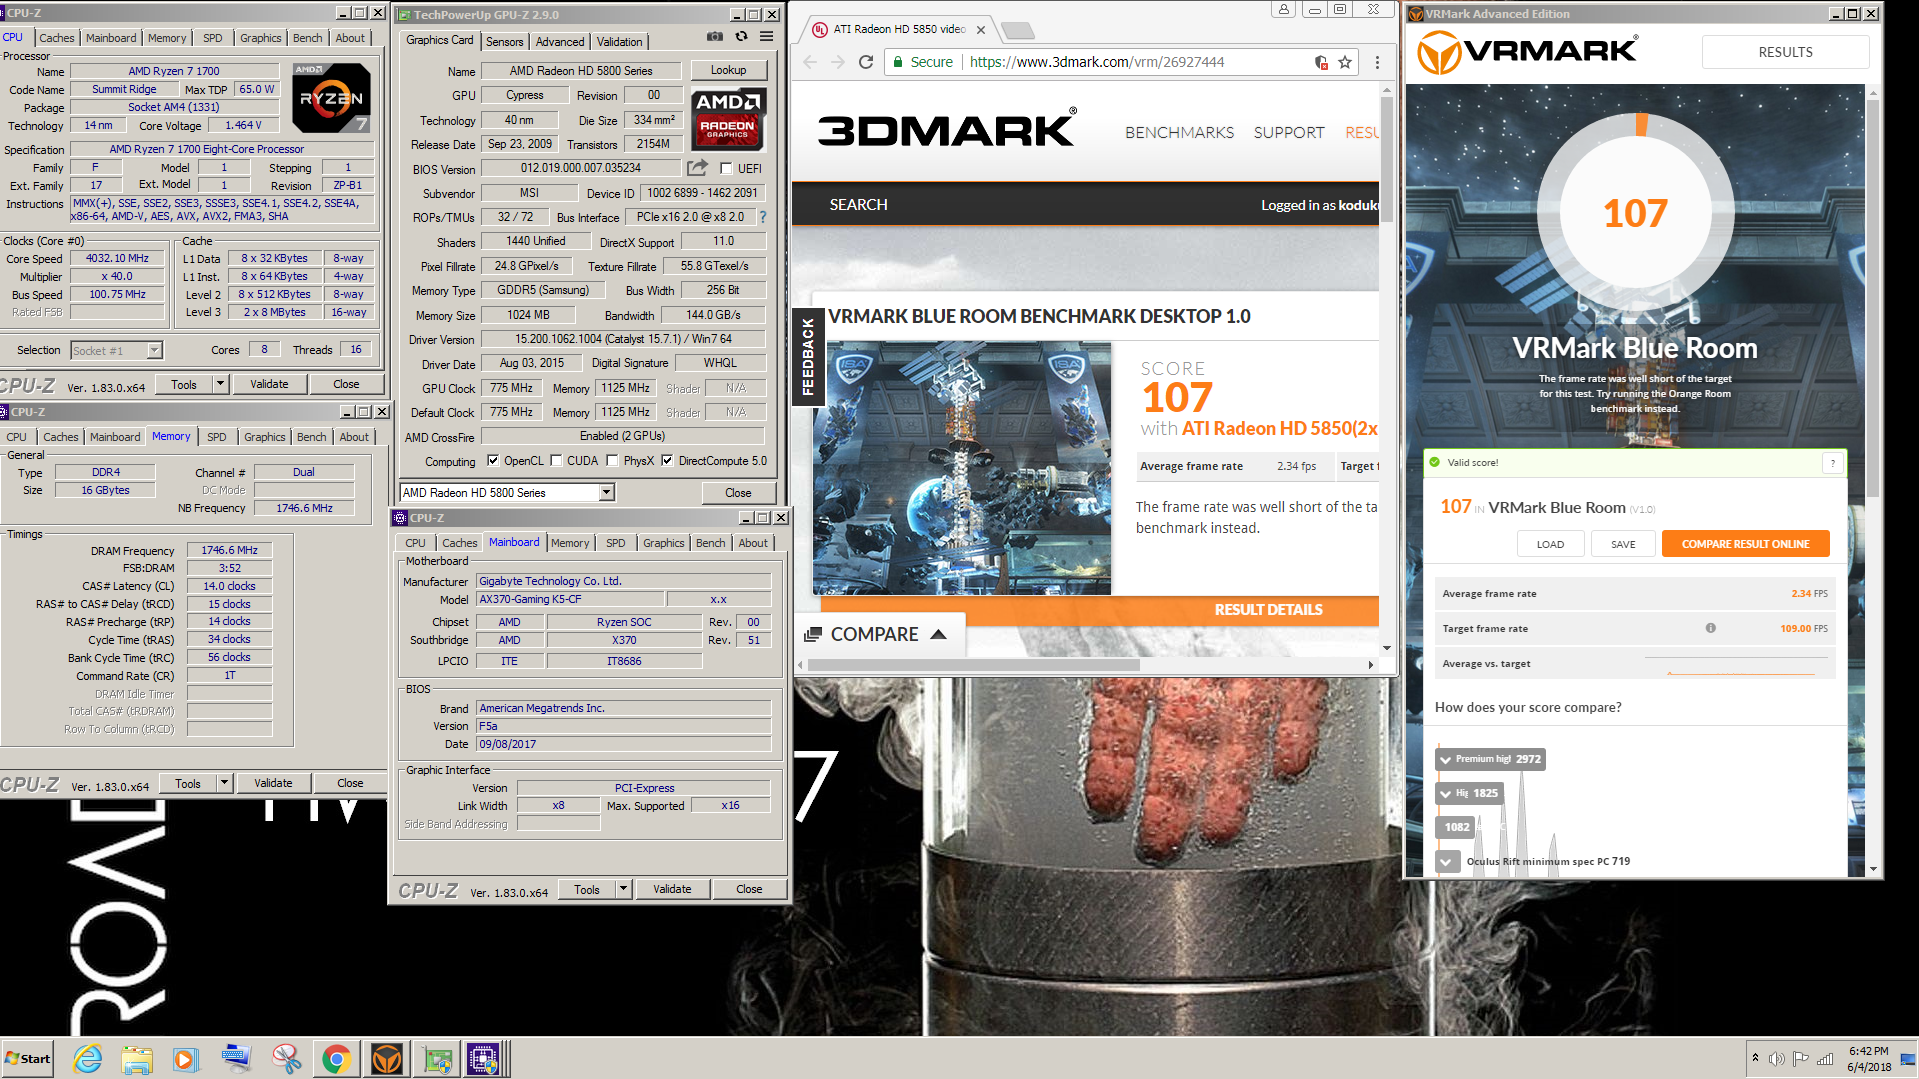Open the SPD tab in CPU-Z Memory window
Viewport: 1919px width, 1079px height.
[217, 437]
